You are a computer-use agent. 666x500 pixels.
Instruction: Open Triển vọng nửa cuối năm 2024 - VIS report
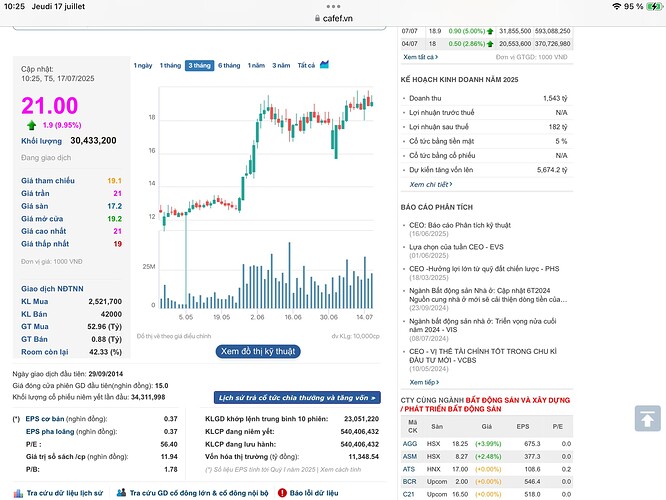coord(483,325)
